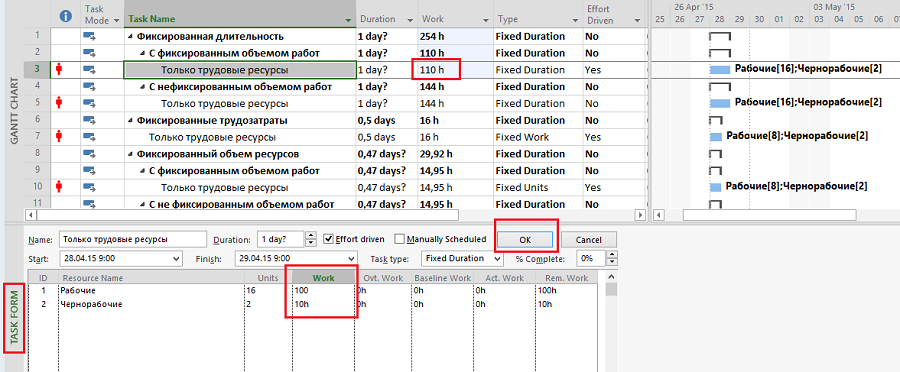Screen dimensions: 900x372
Task: Click auto-scheduled task mode icon in row 2
Action: click(90, 53)
